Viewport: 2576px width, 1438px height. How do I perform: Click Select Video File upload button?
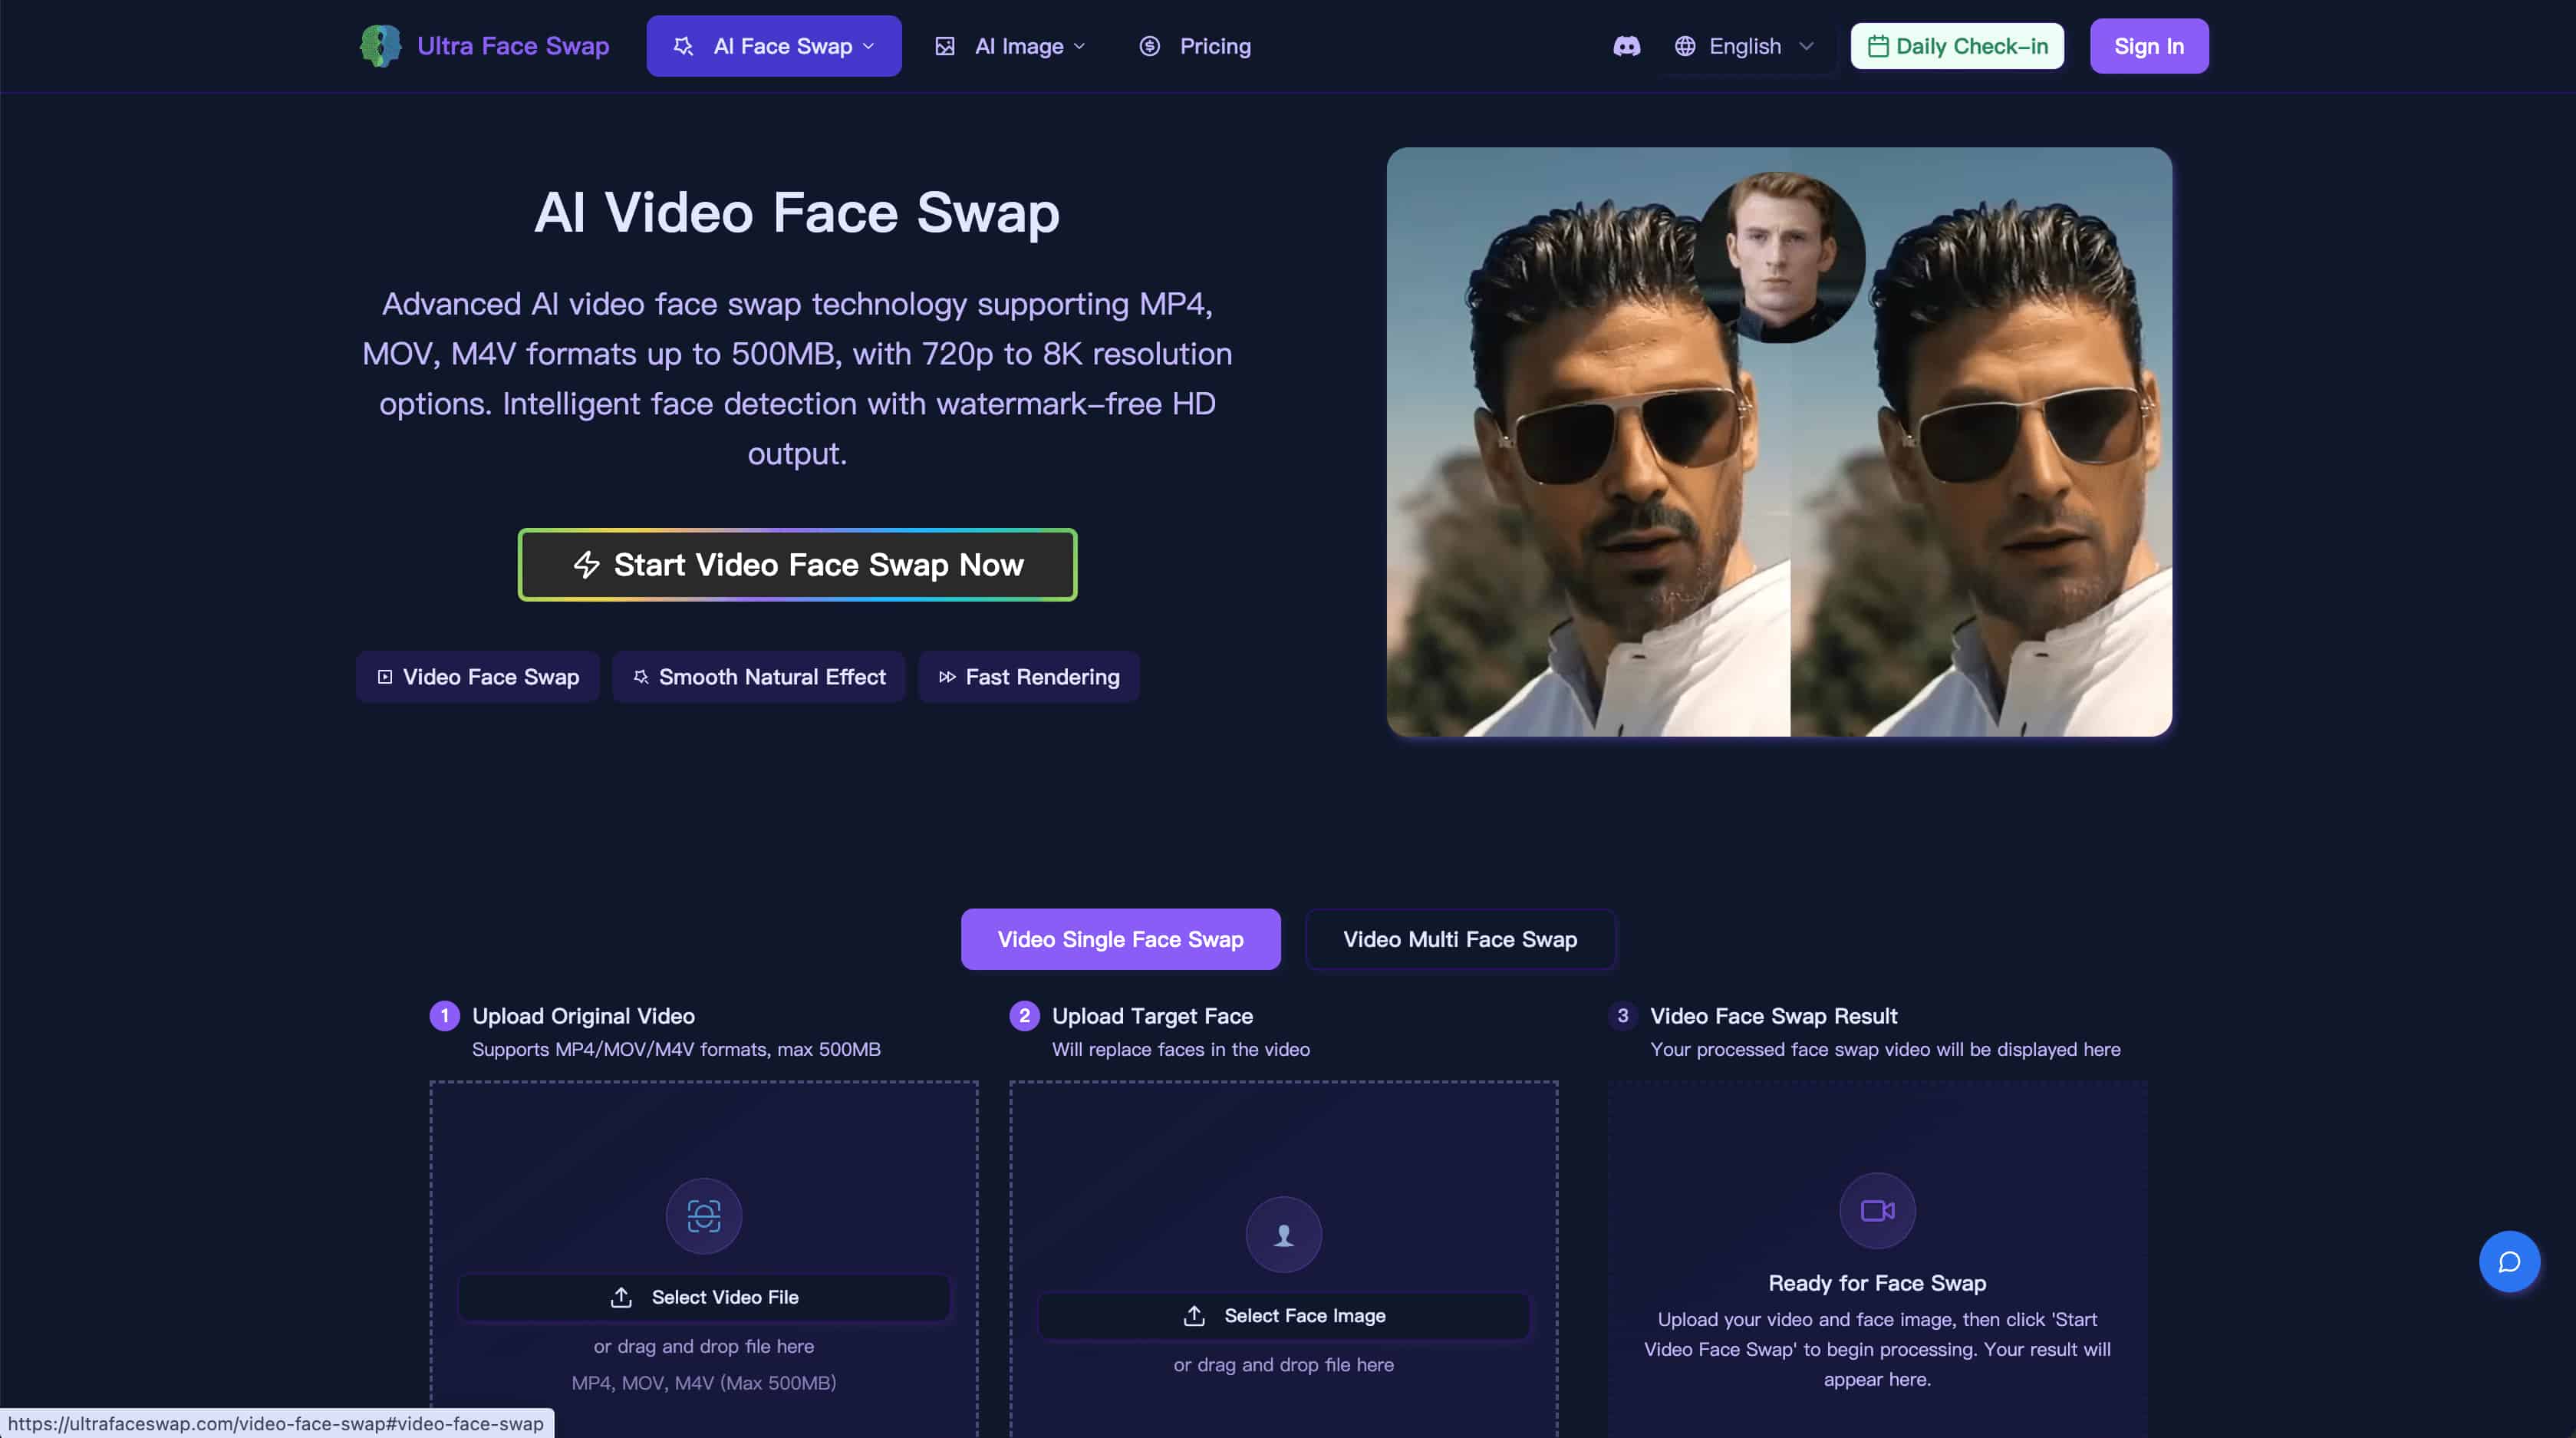pyautogui.click(x=703, y=1297)
